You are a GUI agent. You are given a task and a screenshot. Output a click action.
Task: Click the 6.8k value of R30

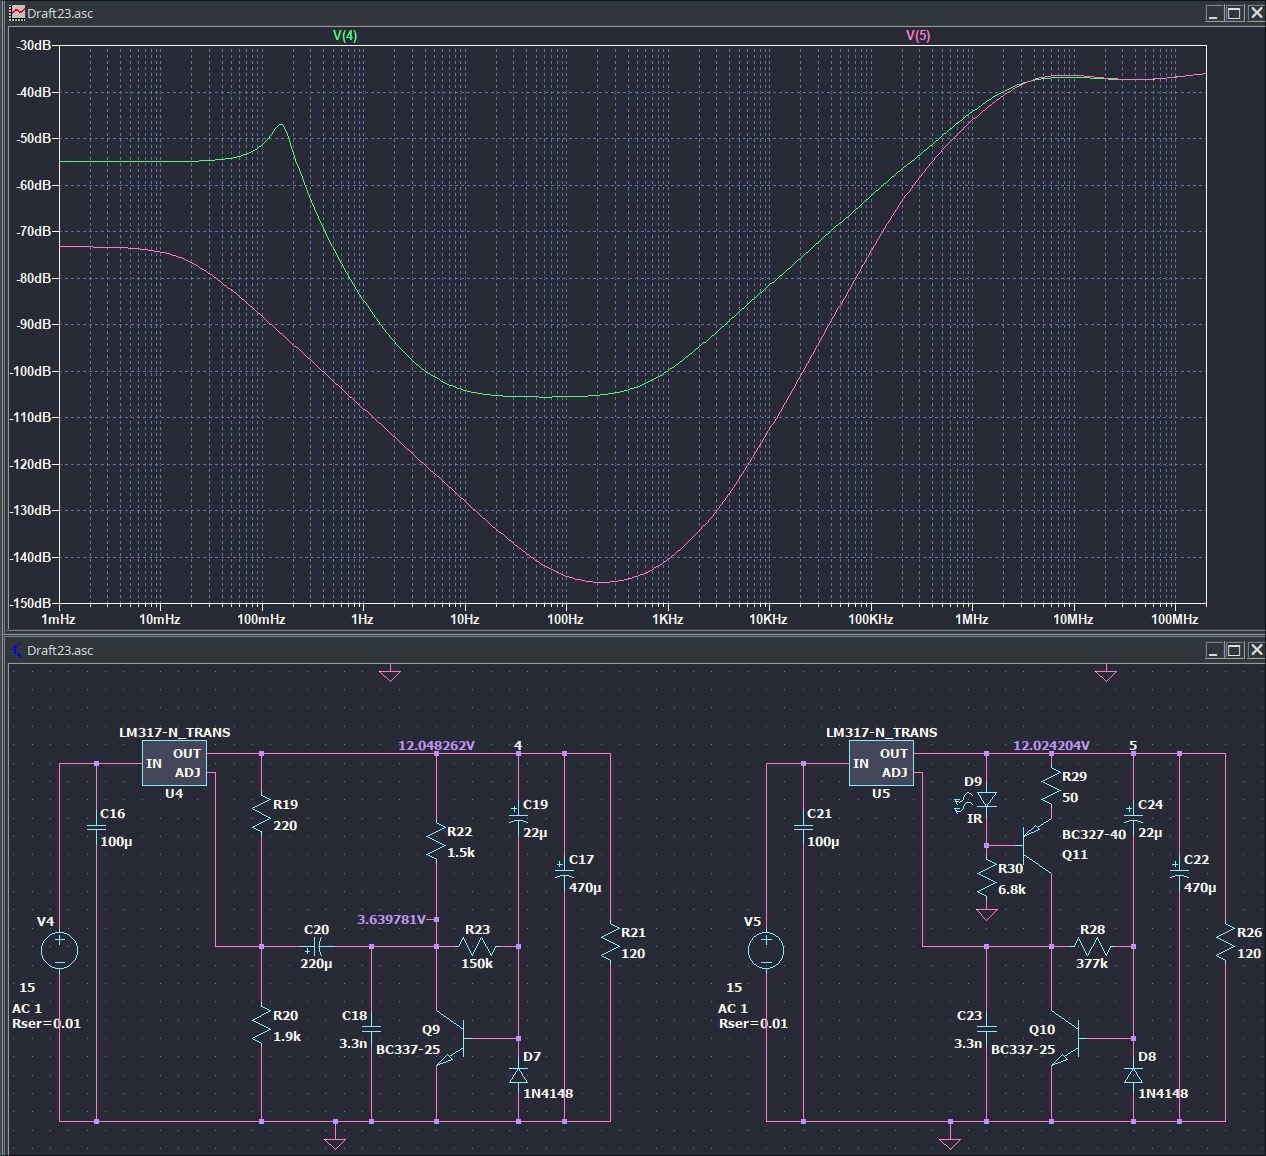click(x=1012, y=889)
